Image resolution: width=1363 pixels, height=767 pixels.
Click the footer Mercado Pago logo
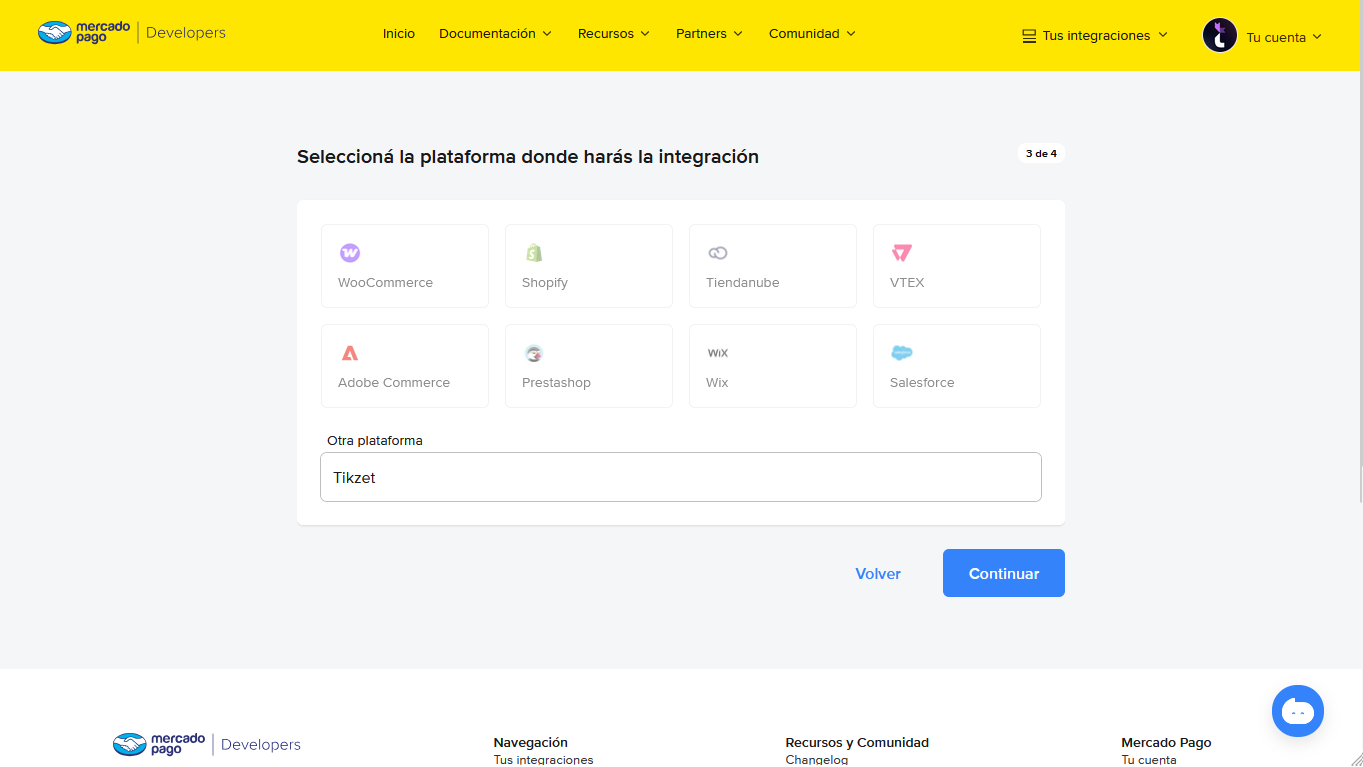[159, 744]
